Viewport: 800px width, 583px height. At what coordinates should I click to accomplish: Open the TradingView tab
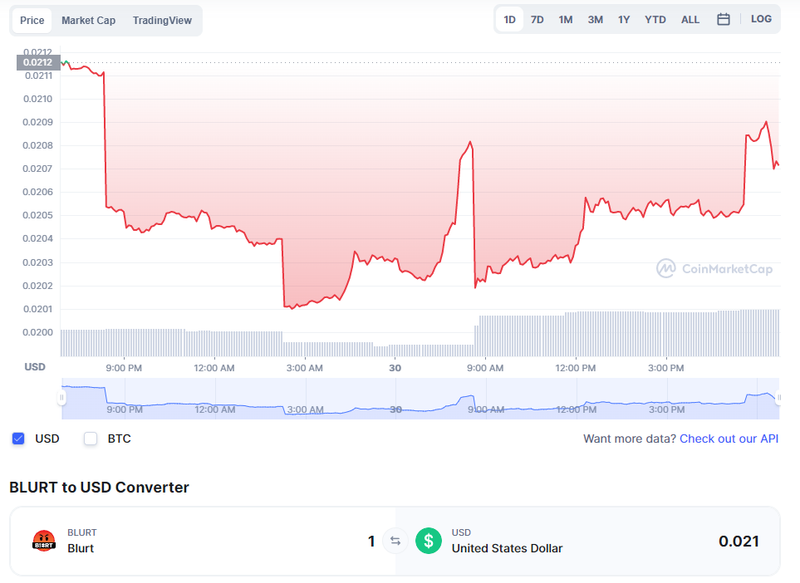(162, 20)
